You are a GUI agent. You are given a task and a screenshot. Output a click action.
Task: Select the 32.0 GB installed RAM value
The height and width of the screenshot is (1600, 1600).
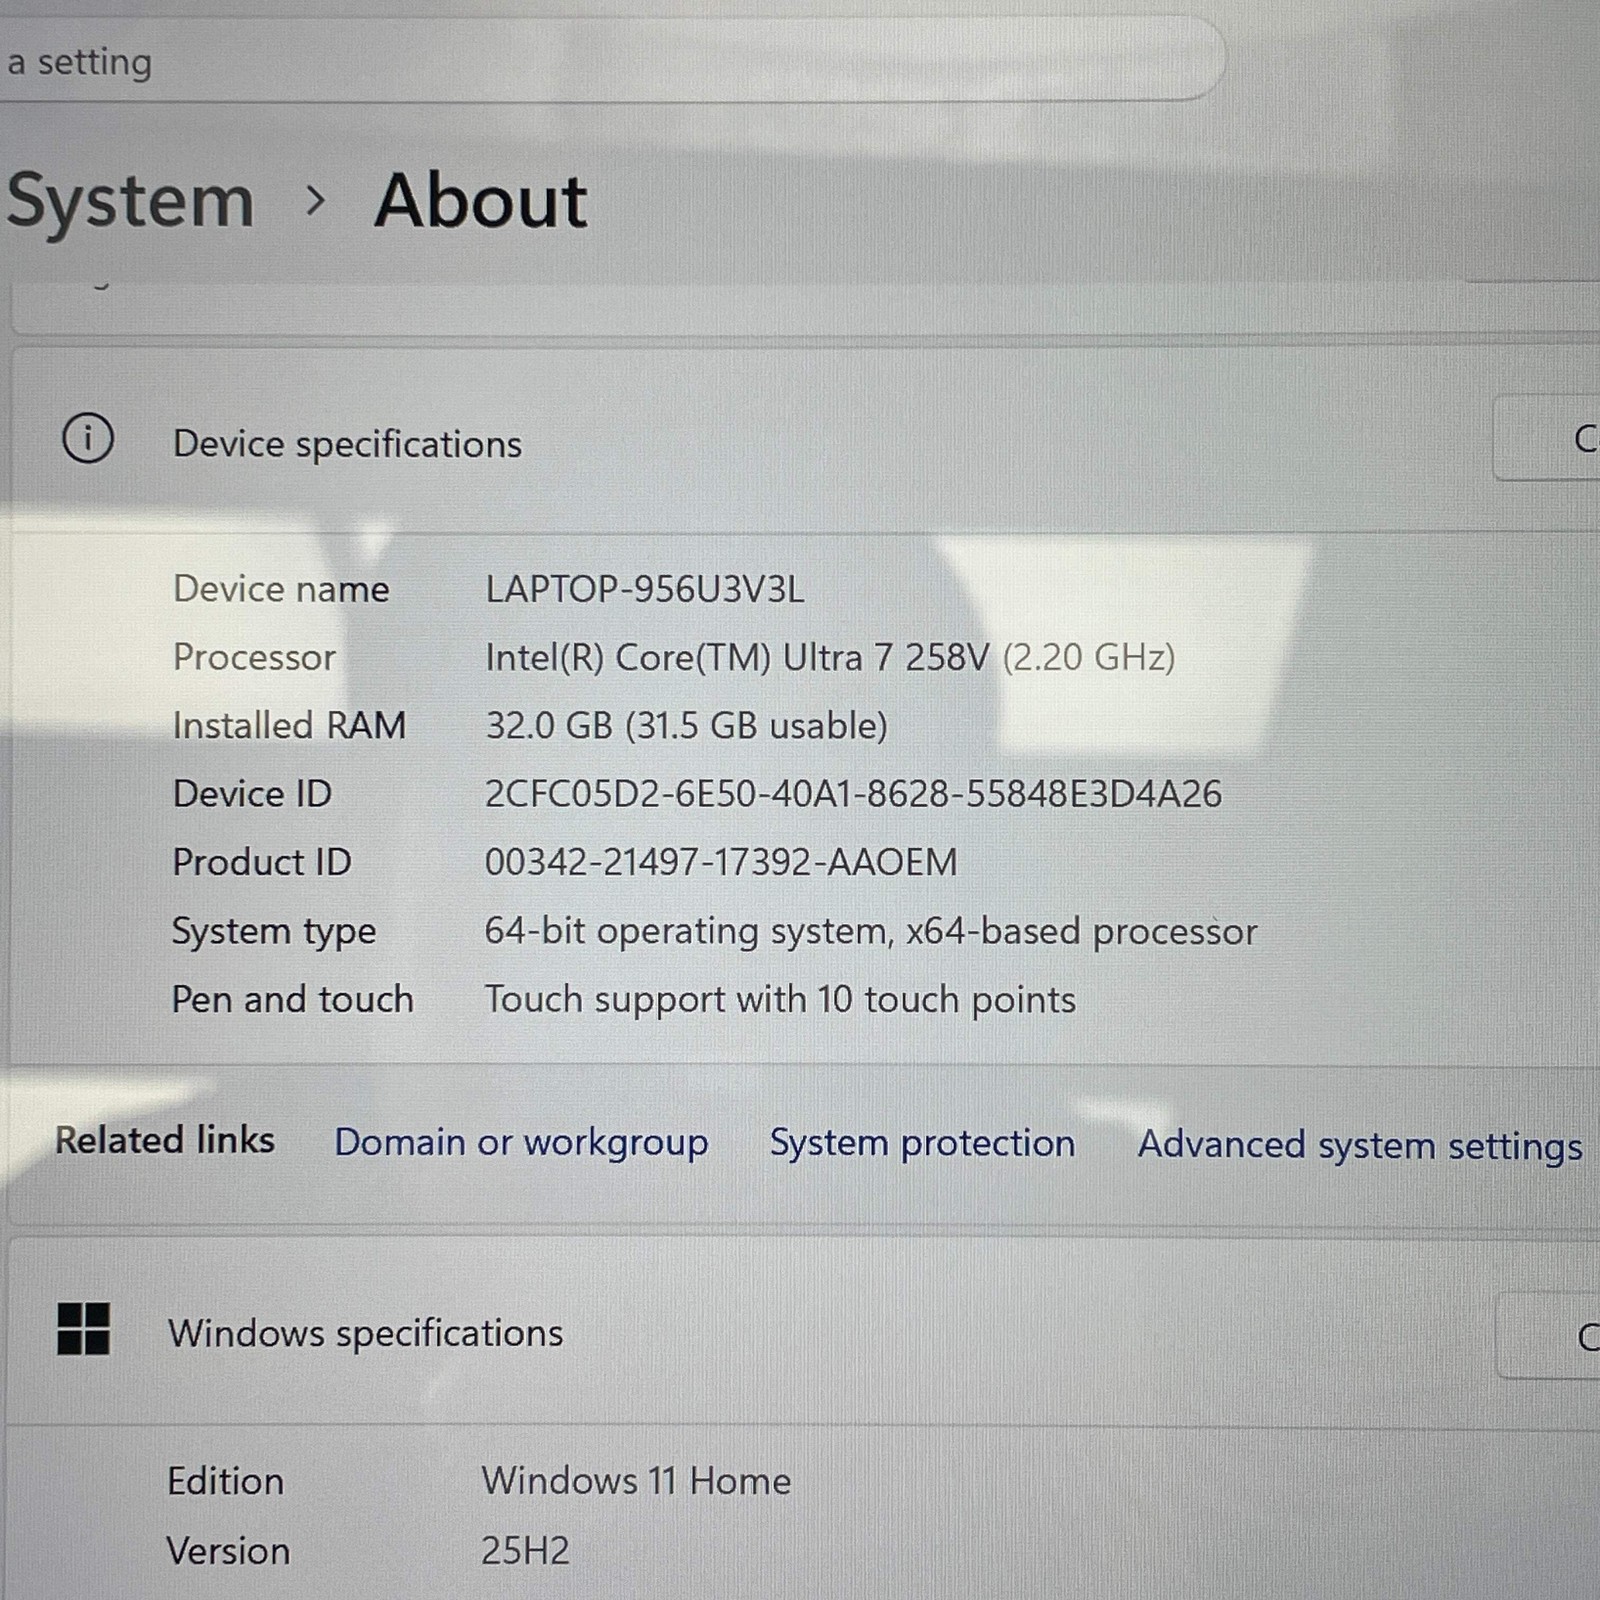(686, 725)
